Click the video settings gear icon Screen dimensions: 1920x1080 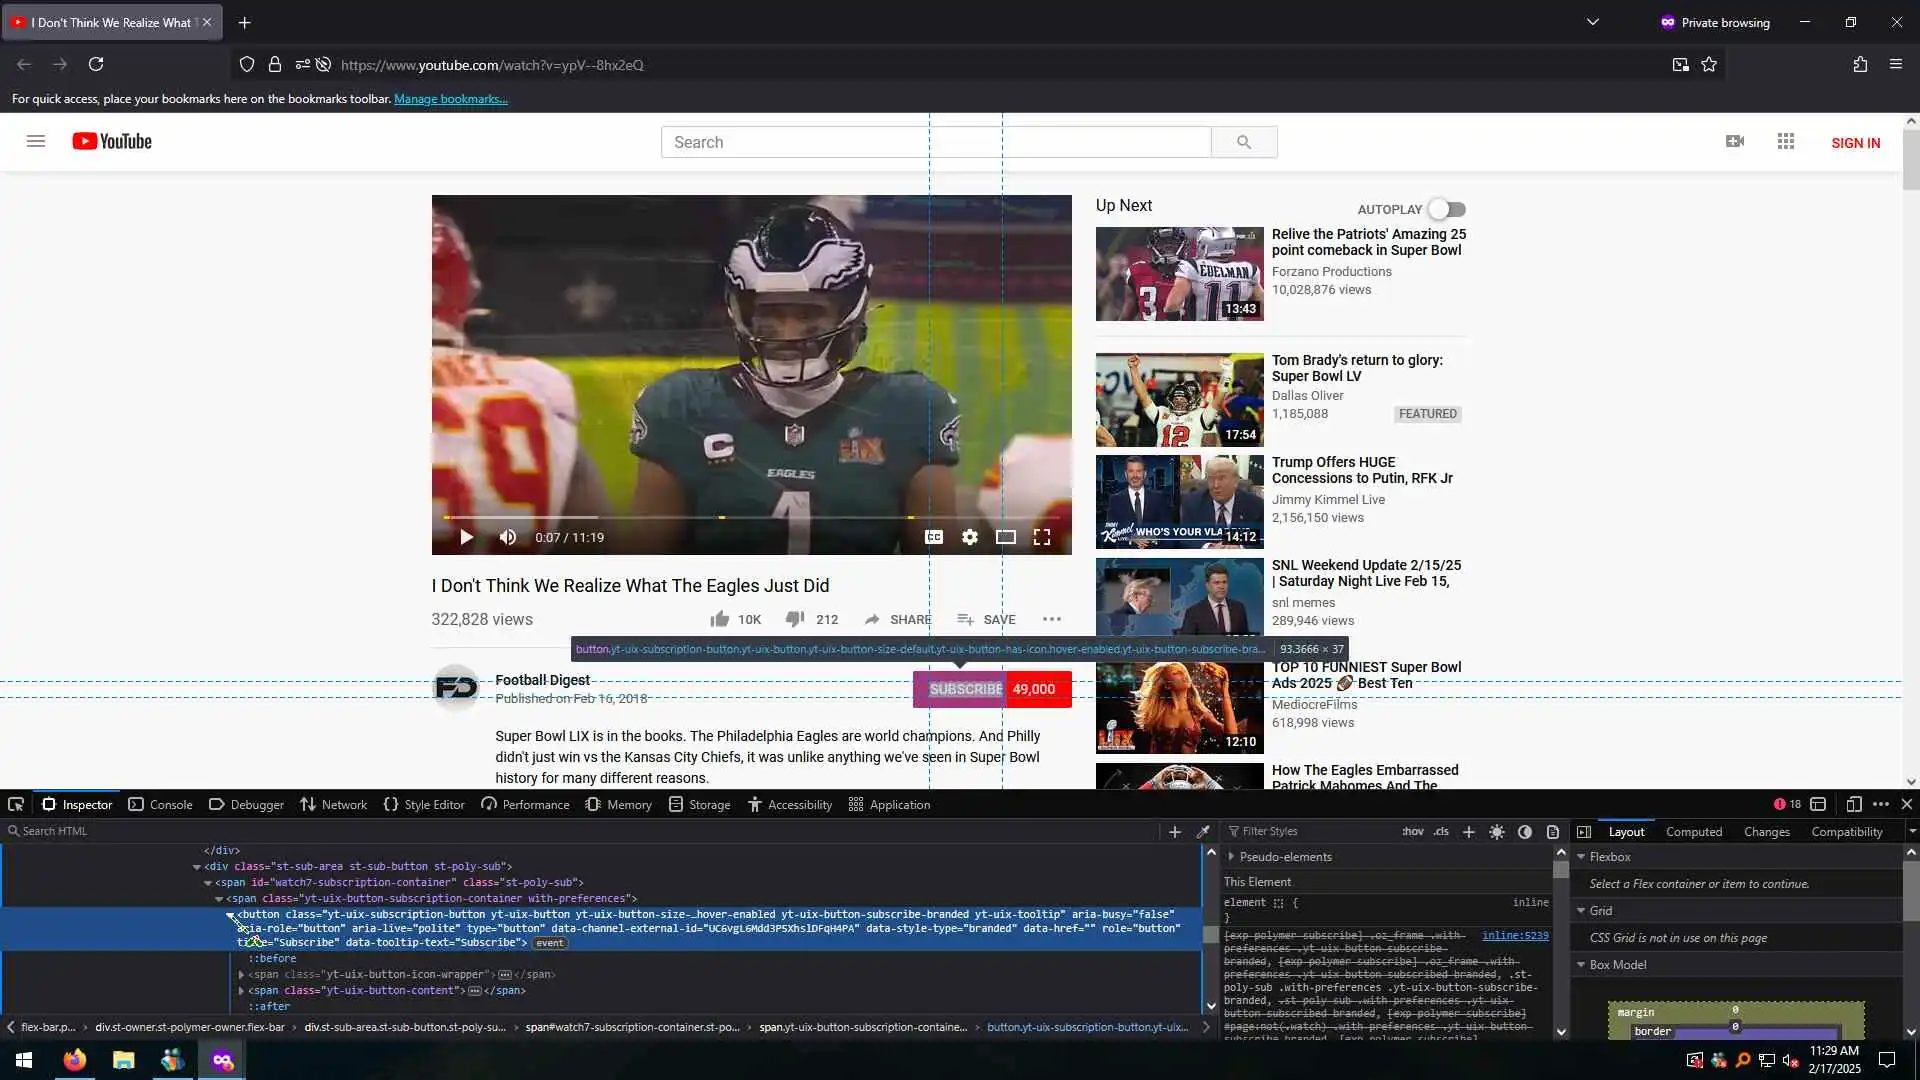[x=969, y=537]
